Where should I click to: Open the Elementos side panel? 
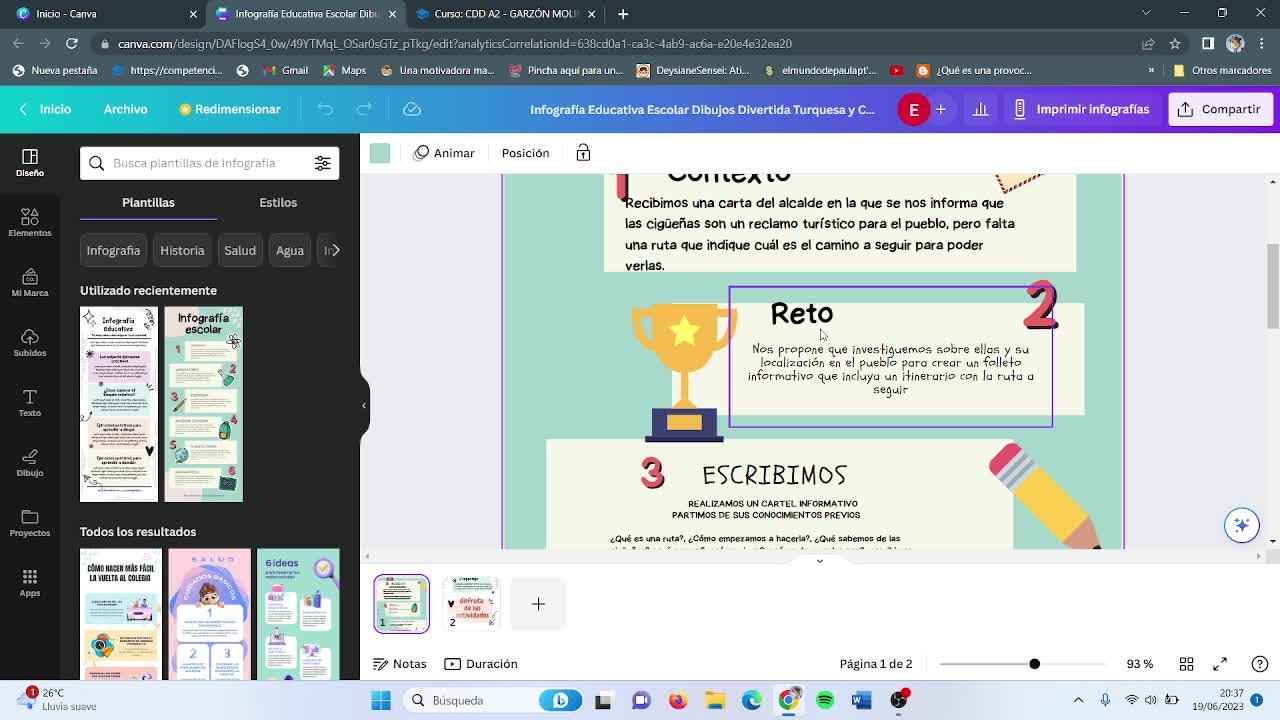click(x=29, y=222)
